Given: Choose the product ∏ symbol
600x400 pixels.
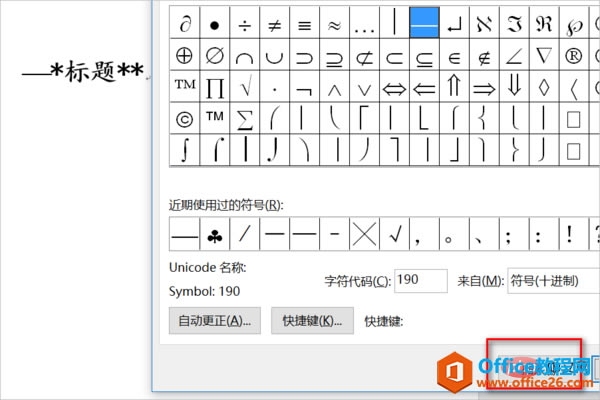Looking at the screenshot, I should coord(214,86).
